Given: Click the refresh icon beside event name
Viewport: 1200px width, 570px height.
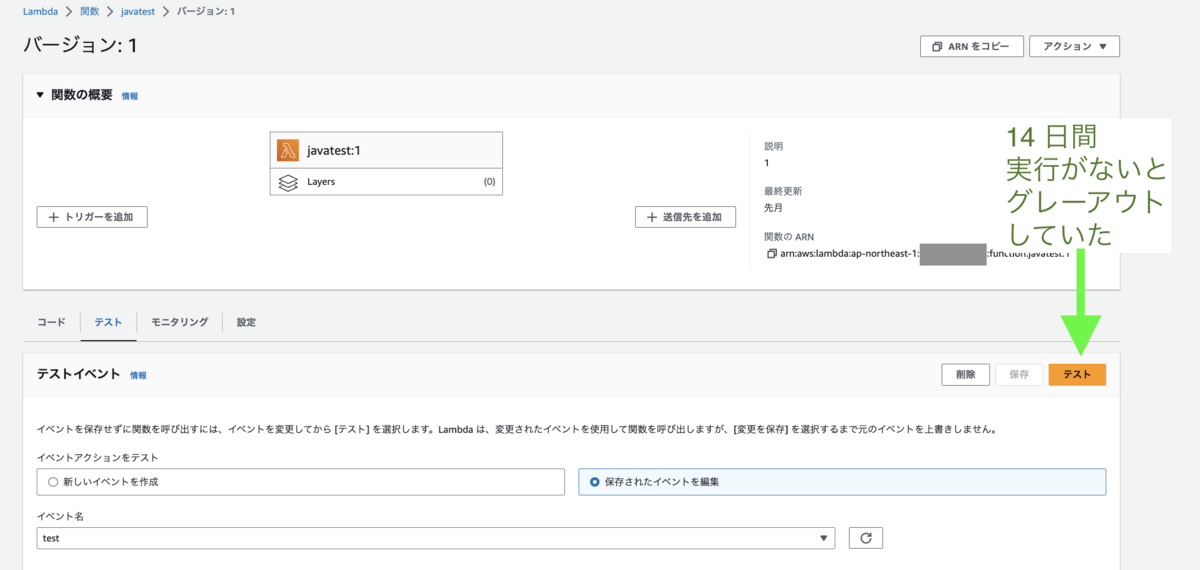Looking at the screenshot, I should 866,538.
